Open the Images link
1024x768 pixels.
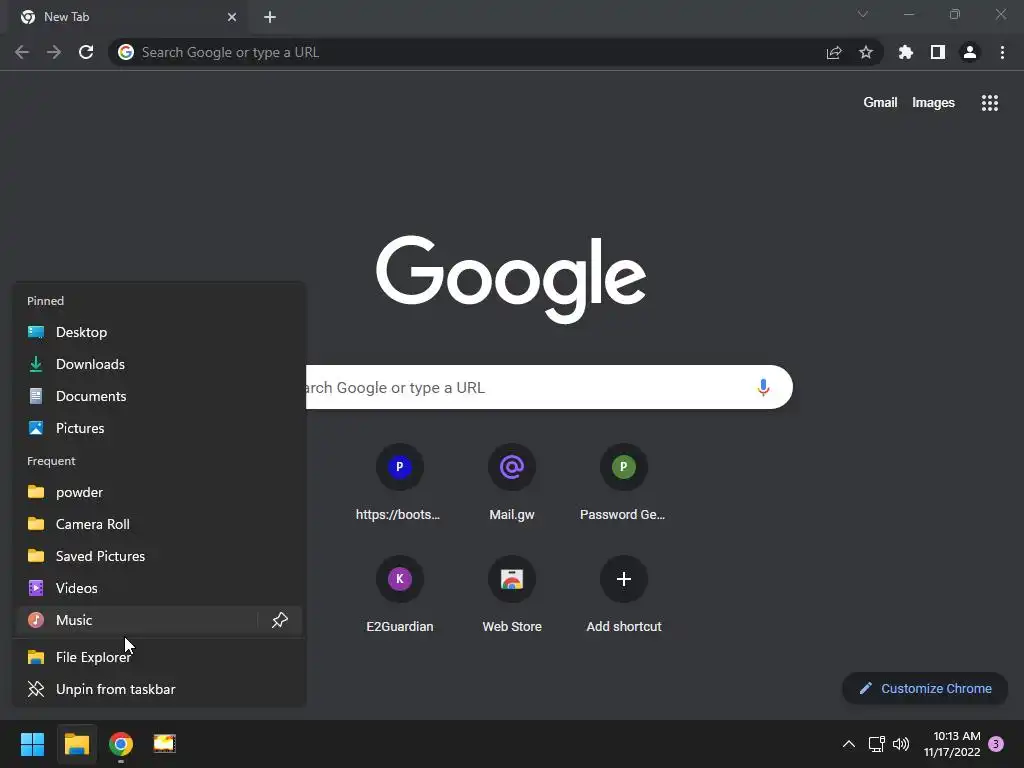[x=933, y=103]
